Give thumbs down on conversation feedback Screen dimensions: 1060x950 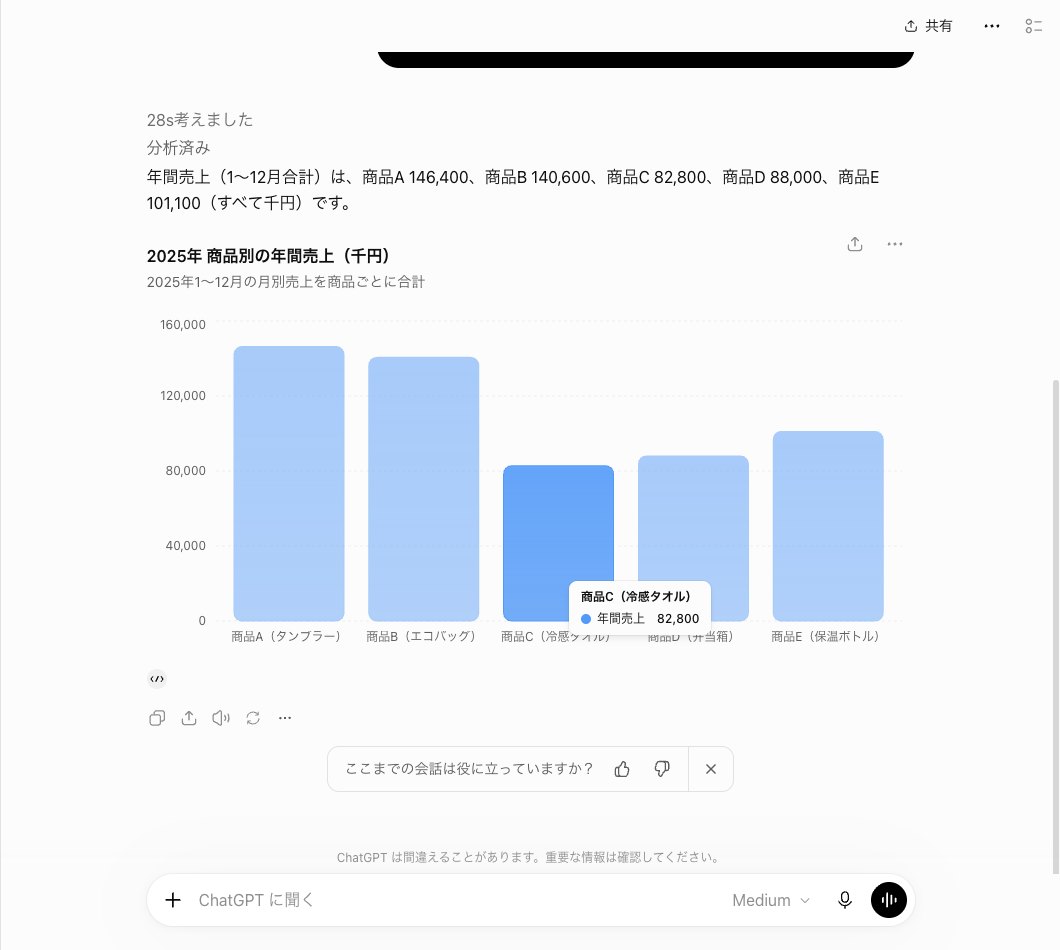(x=662, y=769)
